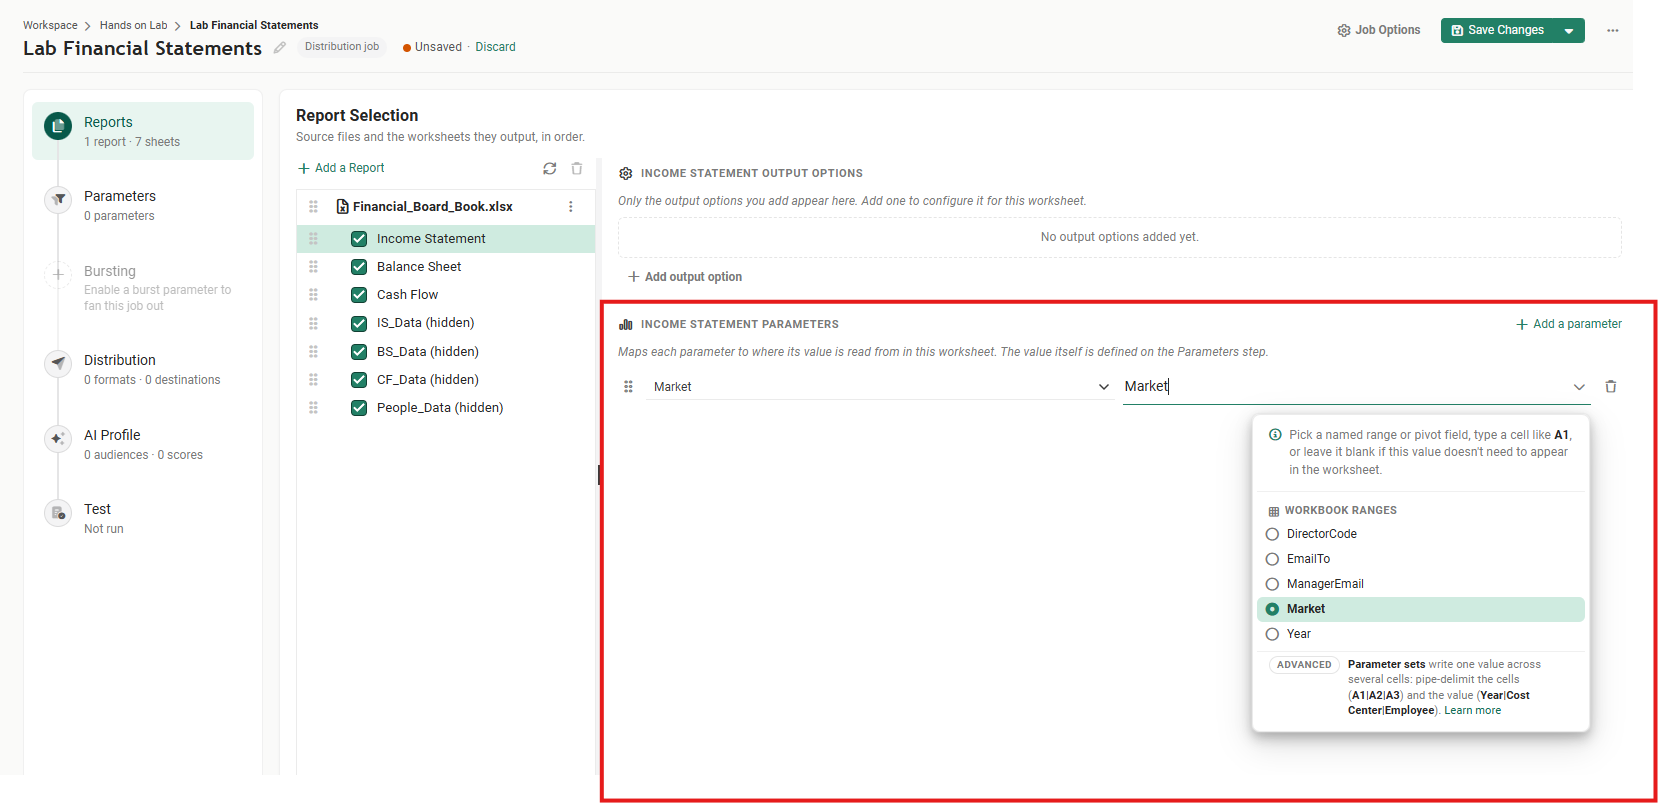Screen dimensions: 1658x803
Task: Go to Hands on Lab breadcrumb
Action: point(133,25)
